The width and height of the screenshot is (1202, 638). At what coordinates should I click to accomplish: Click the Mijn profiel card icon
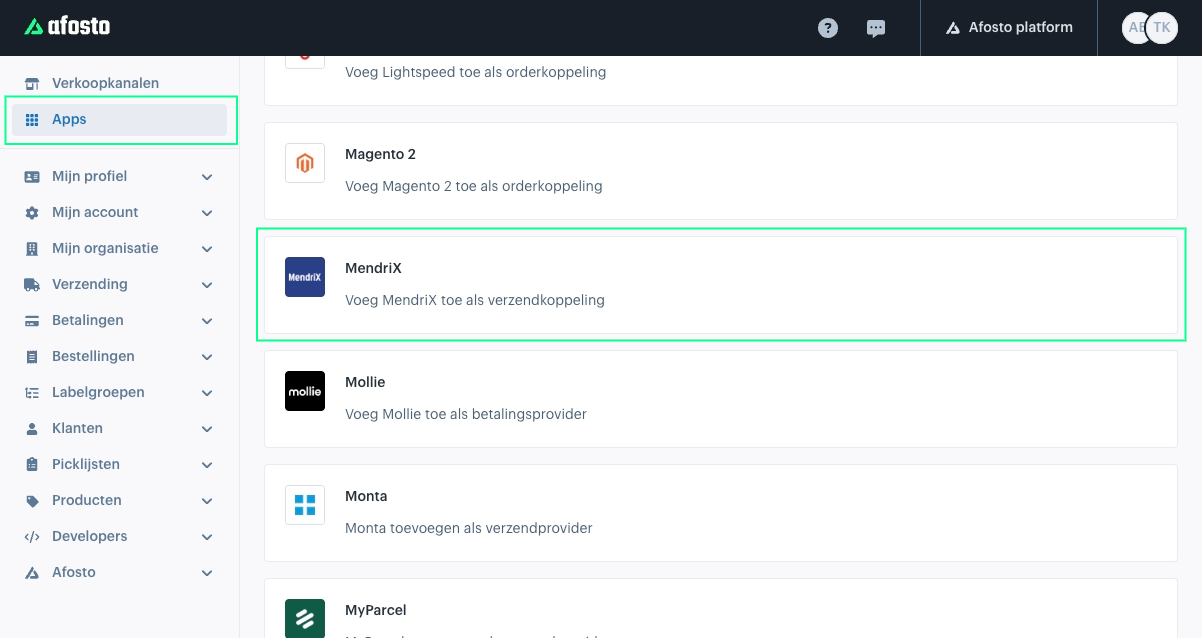point(32,176)
